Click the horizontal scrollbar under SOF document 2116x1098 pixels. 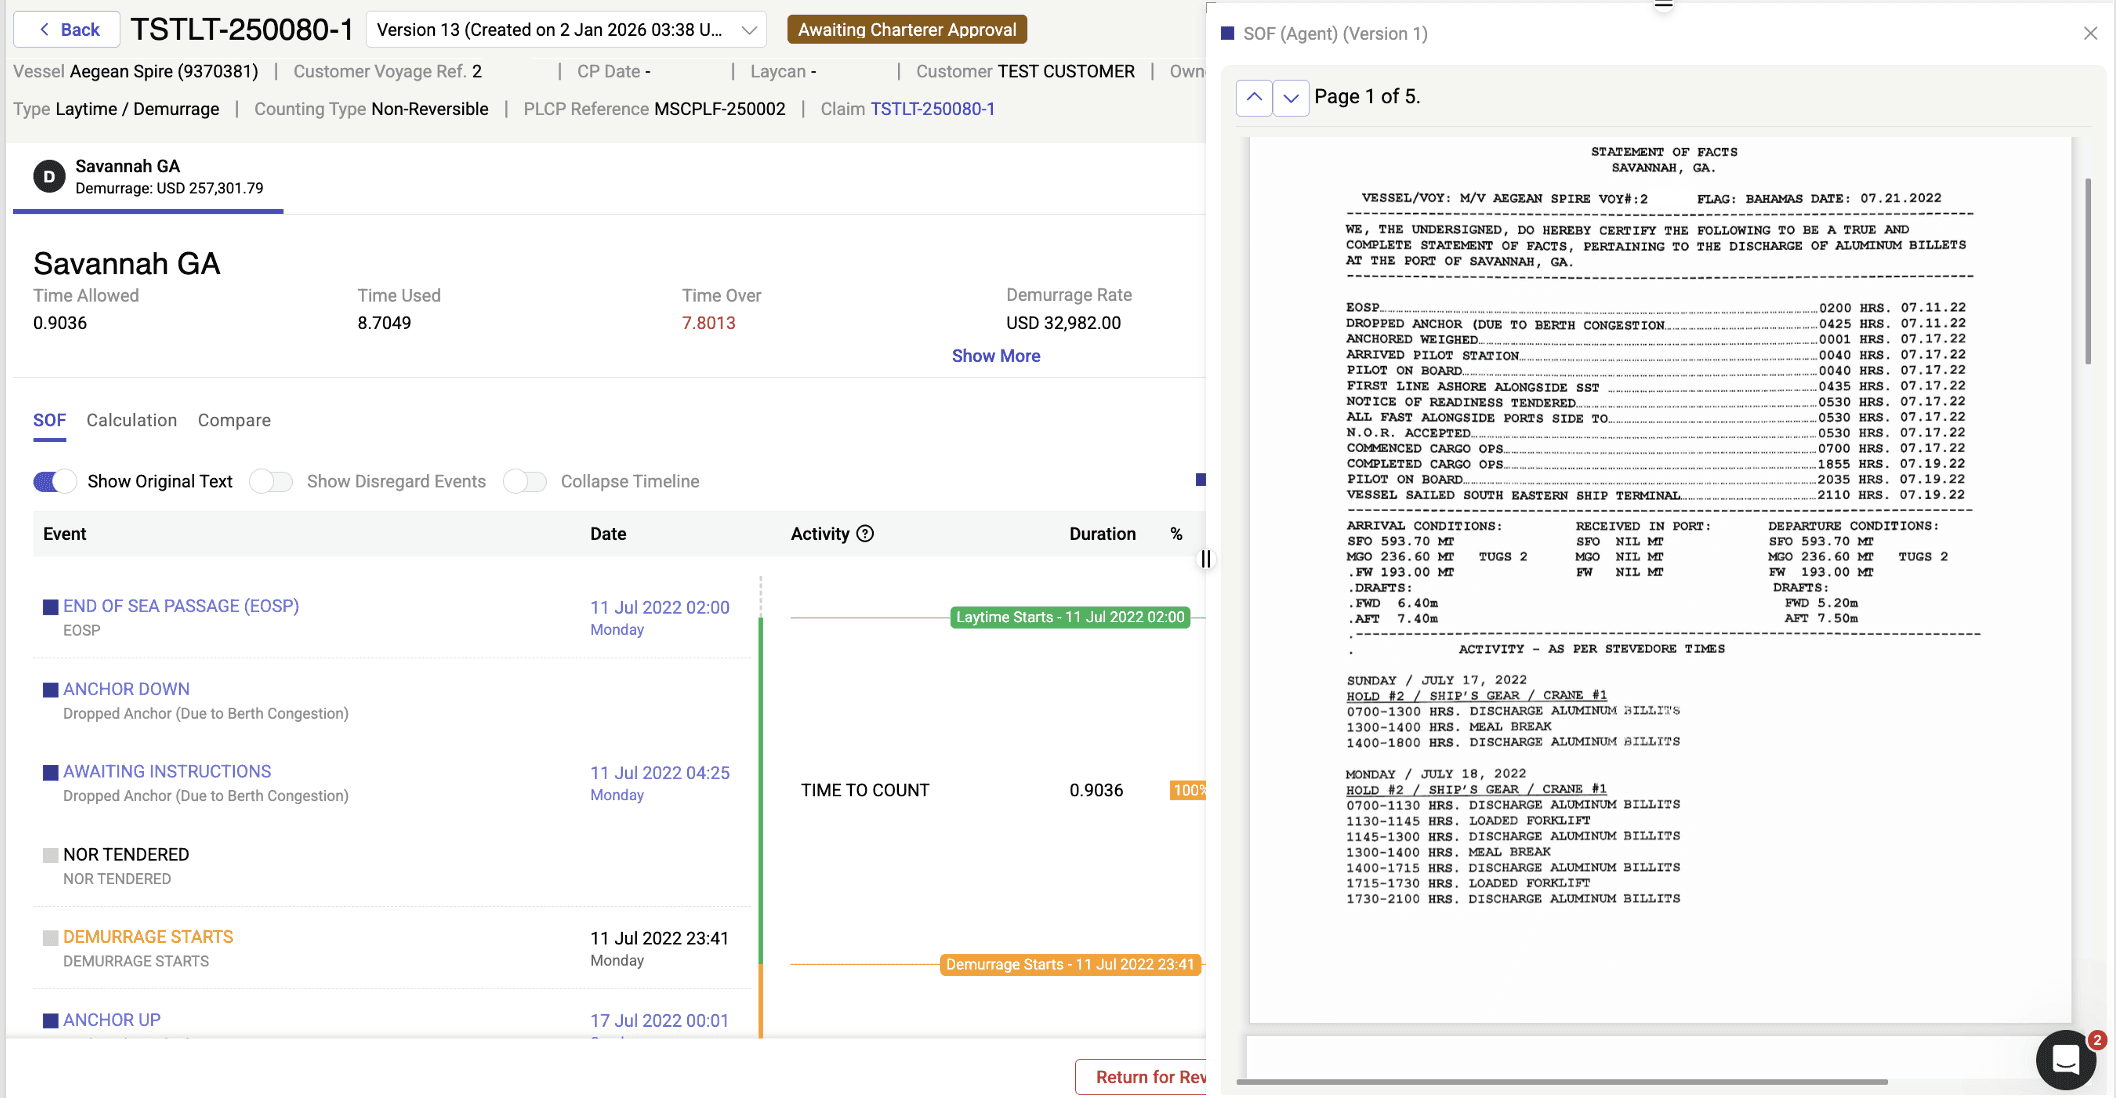tap(1560, 1081)
